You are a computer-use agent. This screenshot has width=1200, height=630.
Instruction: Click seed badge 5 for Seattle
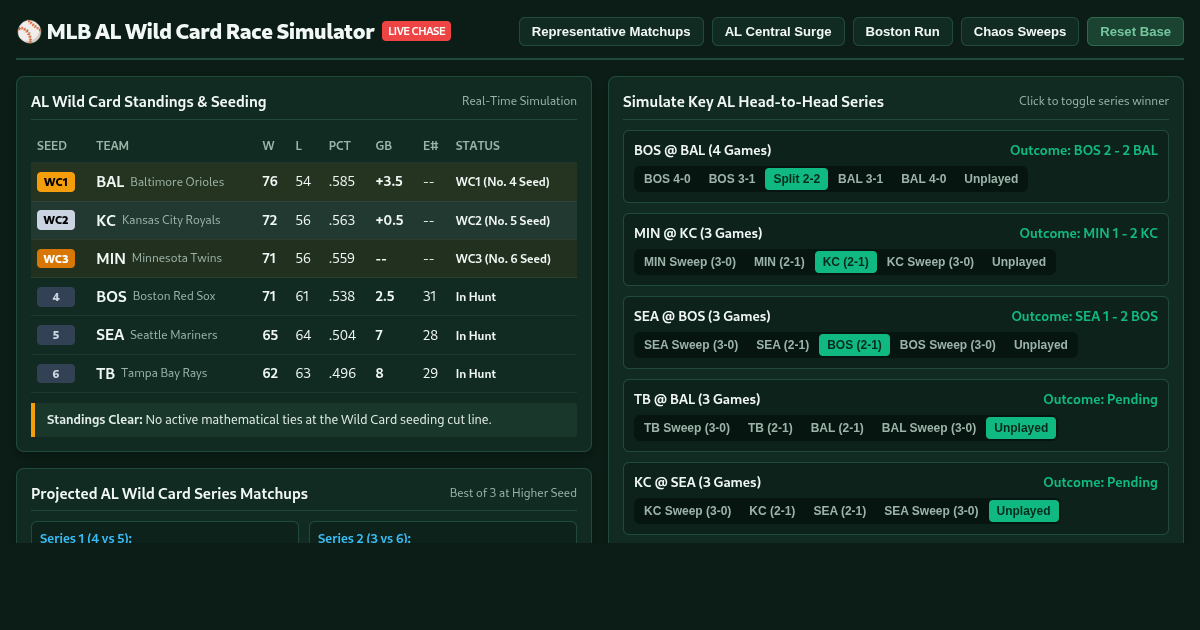(56, 335)
